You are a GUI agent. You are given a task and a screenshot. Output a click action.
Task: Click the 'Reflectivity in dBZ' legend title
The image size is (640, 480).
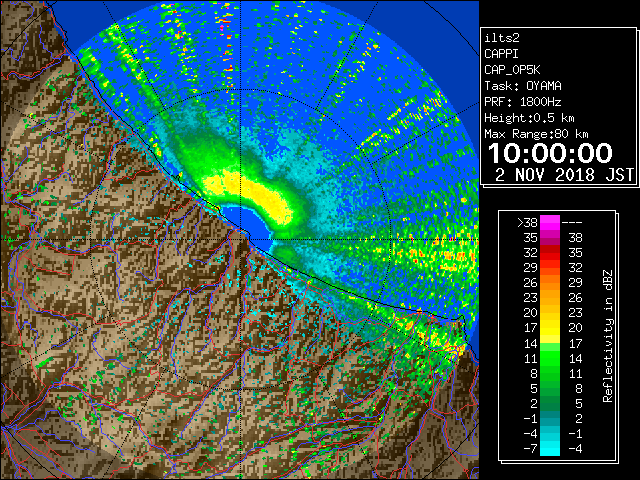(x=608, y=336)
